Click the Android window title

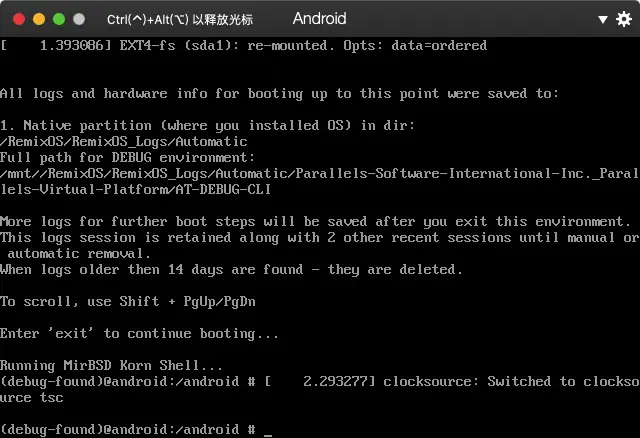tap(319, 19)
